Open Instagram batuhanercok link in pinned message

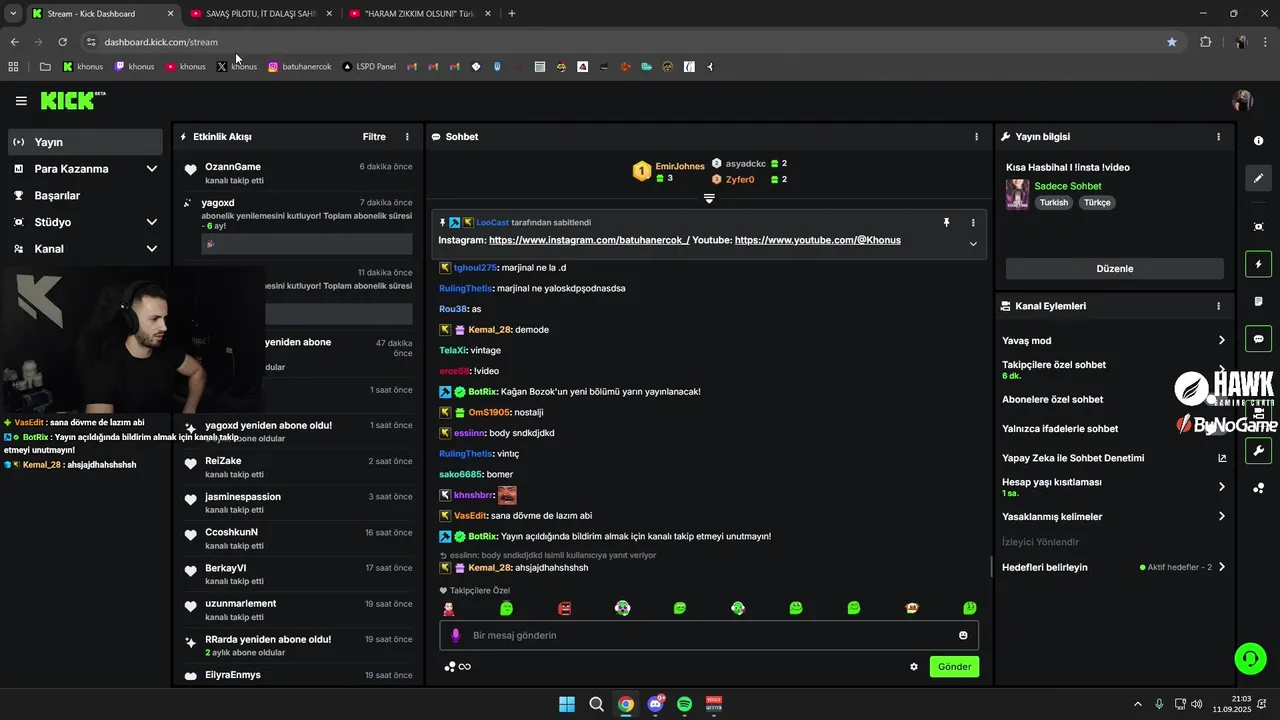(589, 240)
